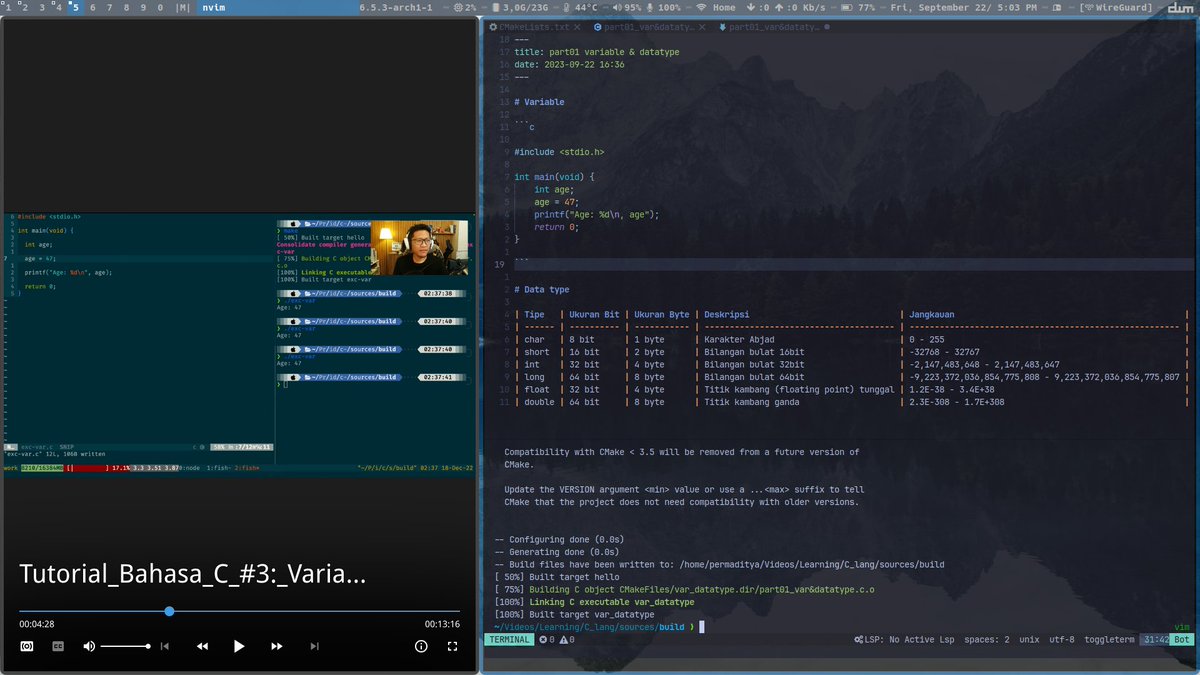Switch to workspace 5 in top bar

pyautogui.click(x=75, y=7)
